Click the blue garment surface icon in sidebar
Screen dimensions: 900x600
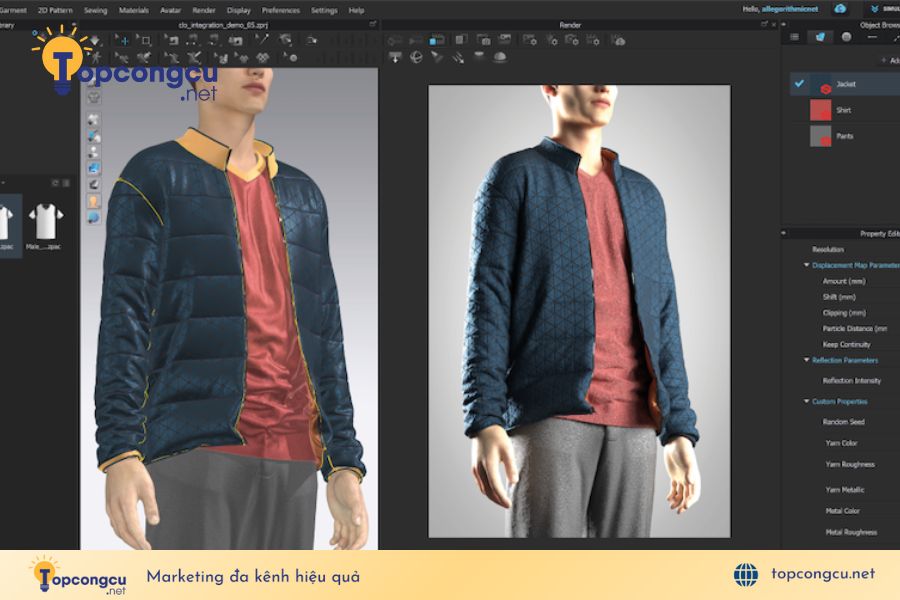tap(94, 168)
